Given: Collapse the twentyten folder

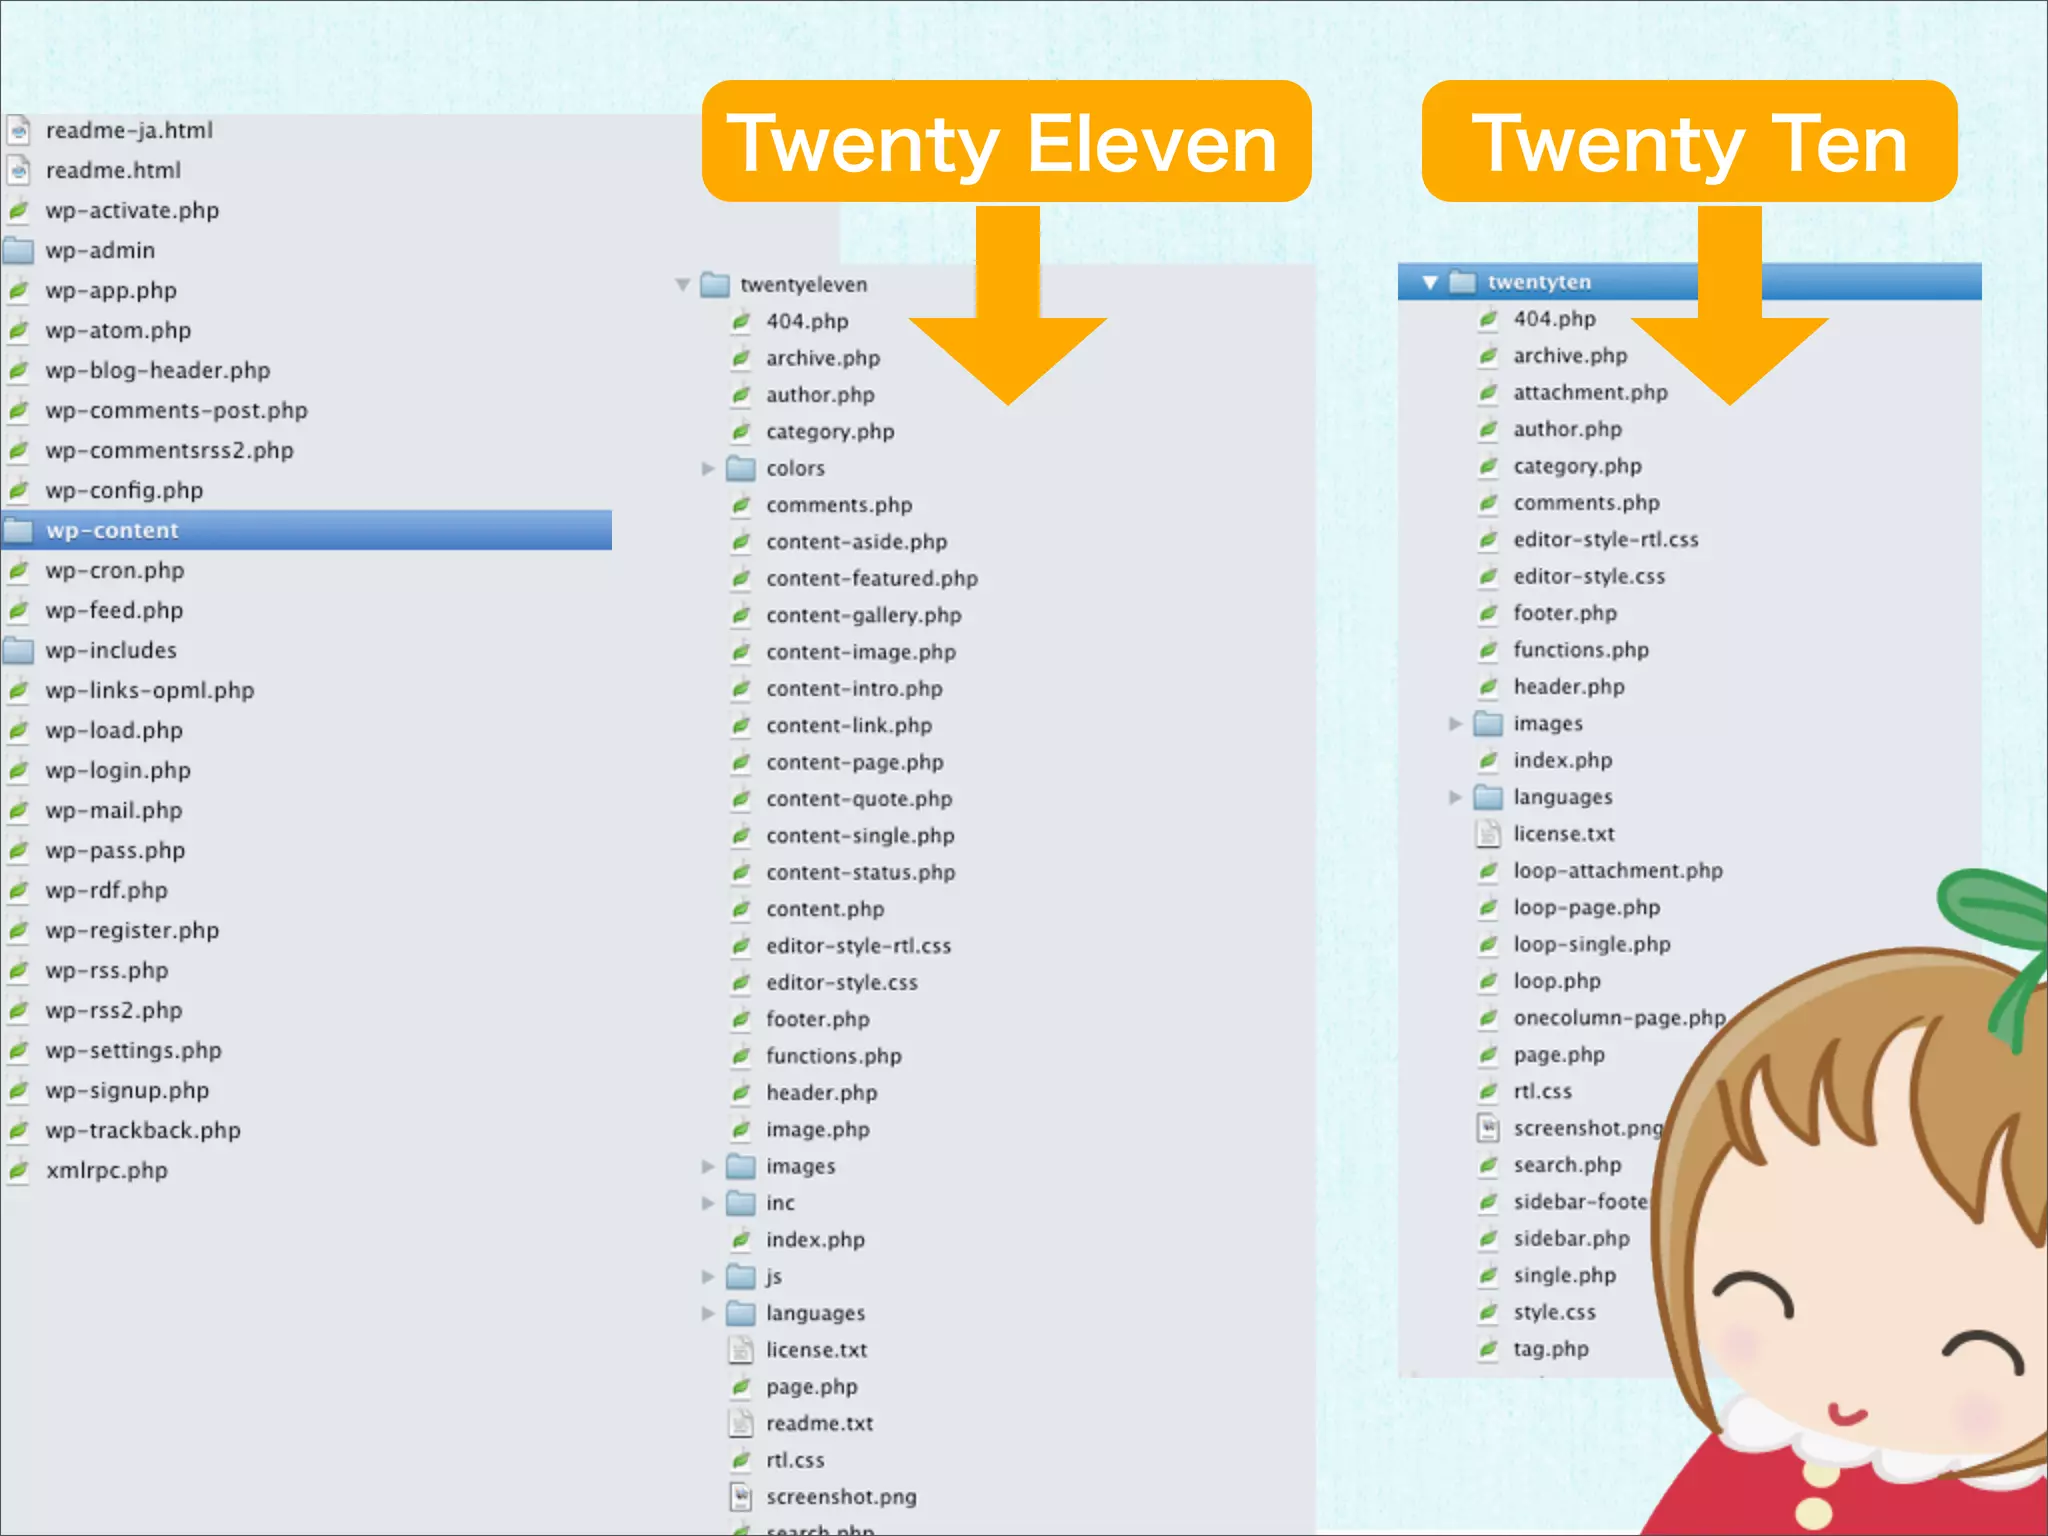Looking at the screenshot, I should click(x=1430, y=283).
